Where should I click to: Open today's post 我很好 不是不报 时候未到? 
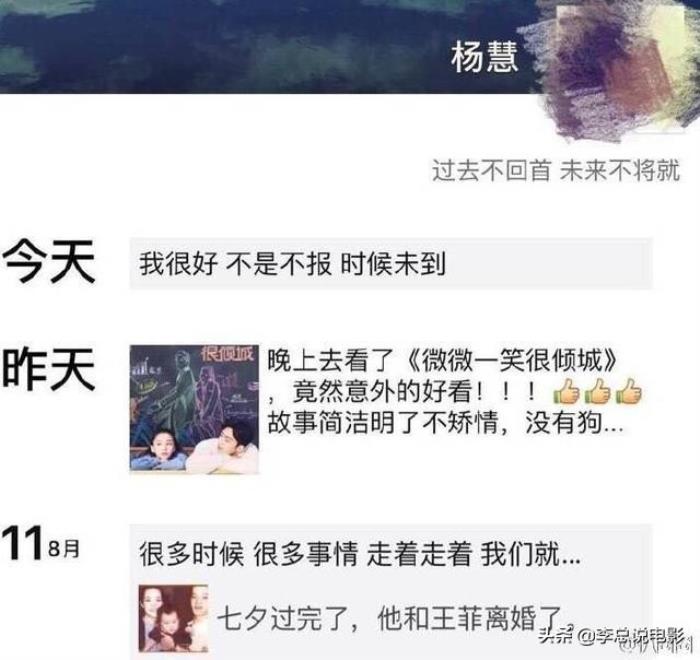(x=391, y=263)
